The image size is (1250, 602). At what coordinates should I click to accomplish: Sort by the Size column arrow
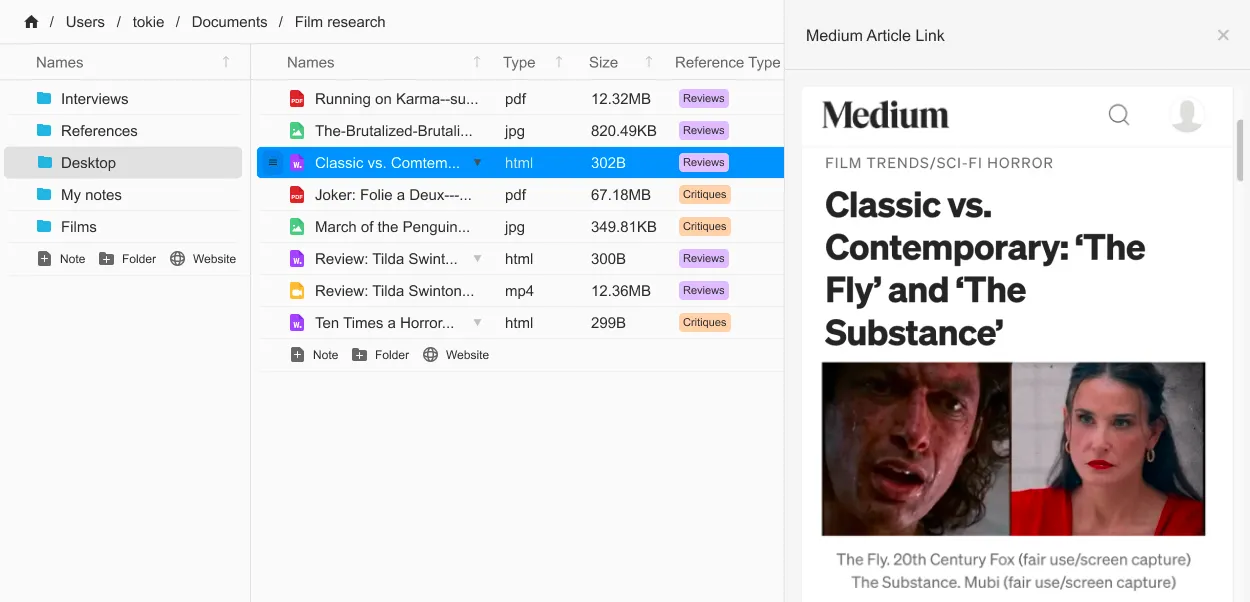(x=649, y=62)
